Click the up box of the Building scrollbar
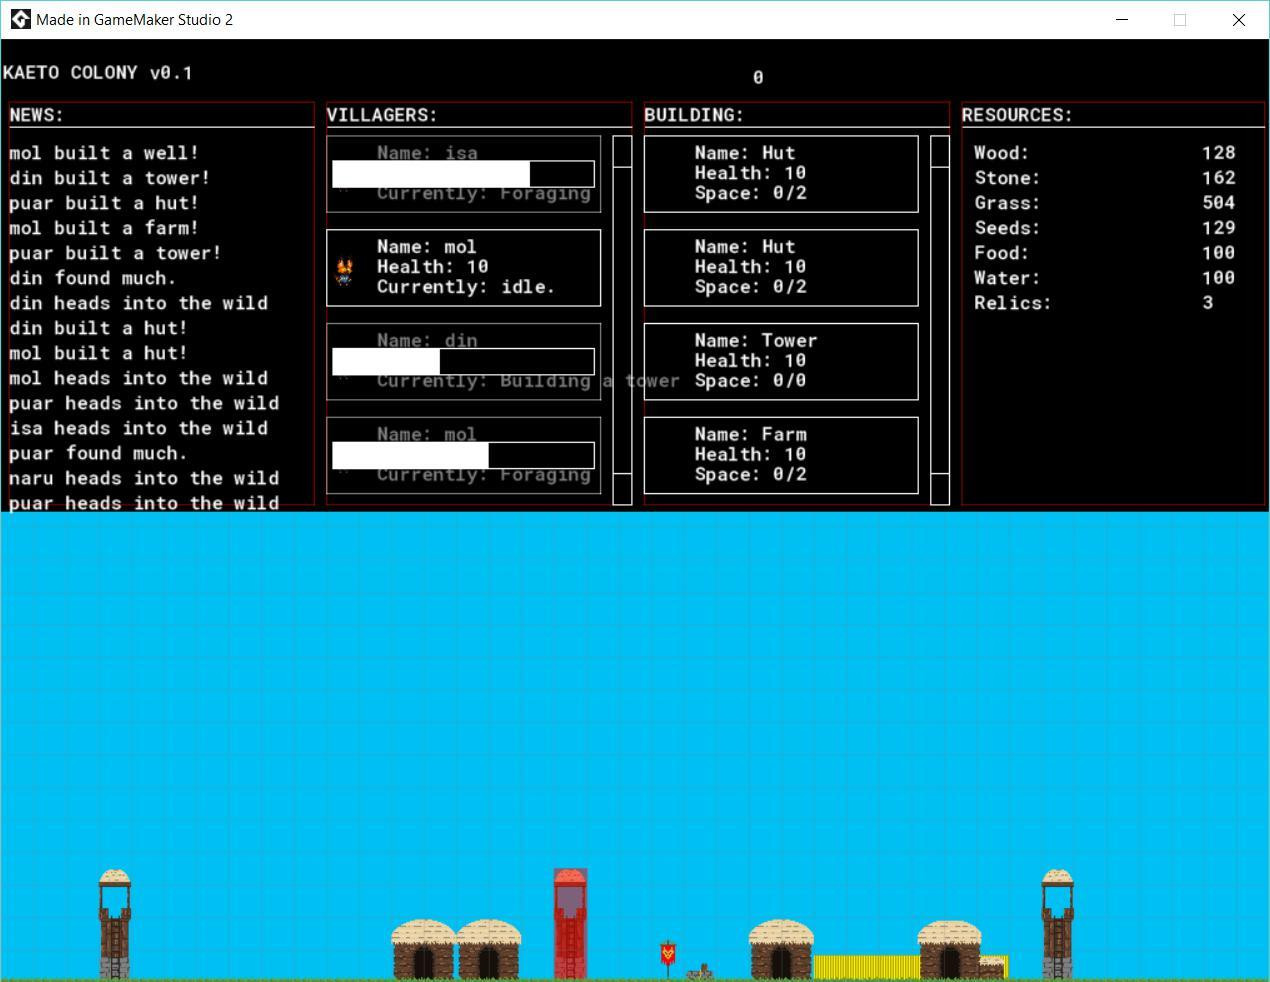The image size is (1270, 982). tap(940, 152)
